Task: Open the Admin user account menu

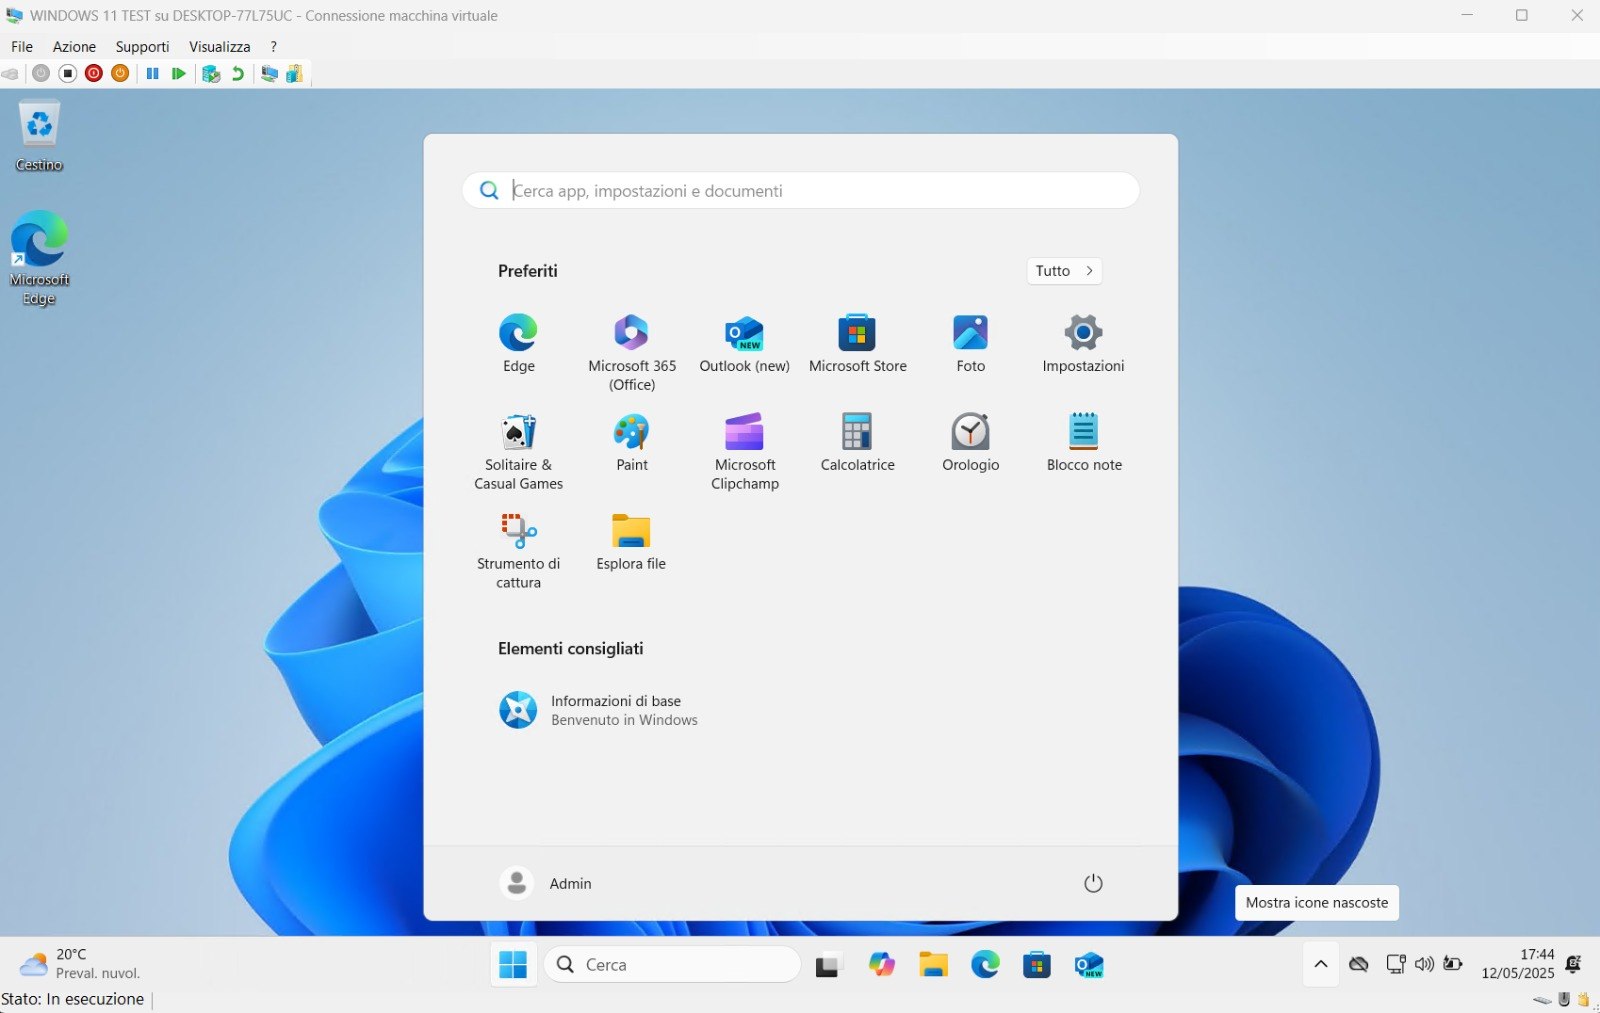Action: pos(546,883)
